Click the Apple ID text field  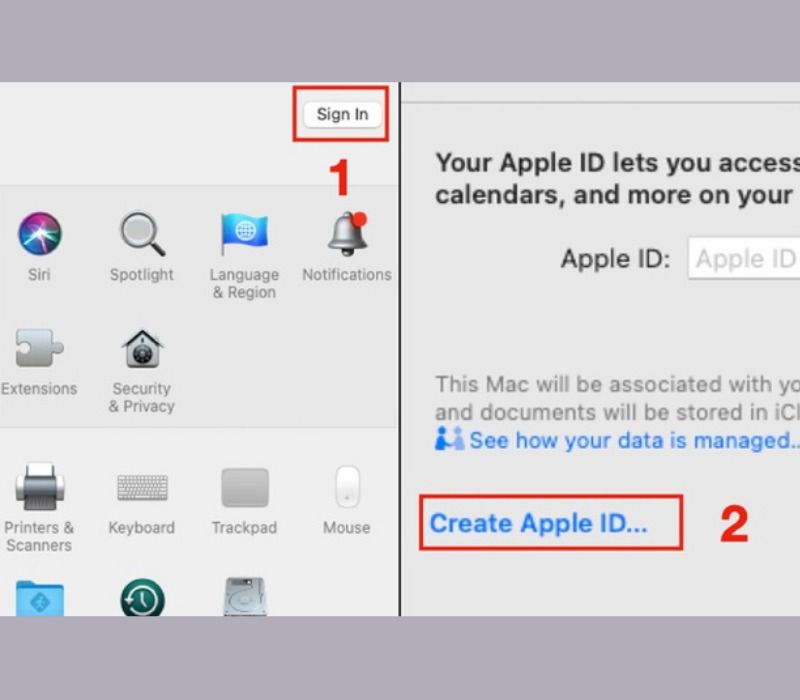(x=744, y=258)
